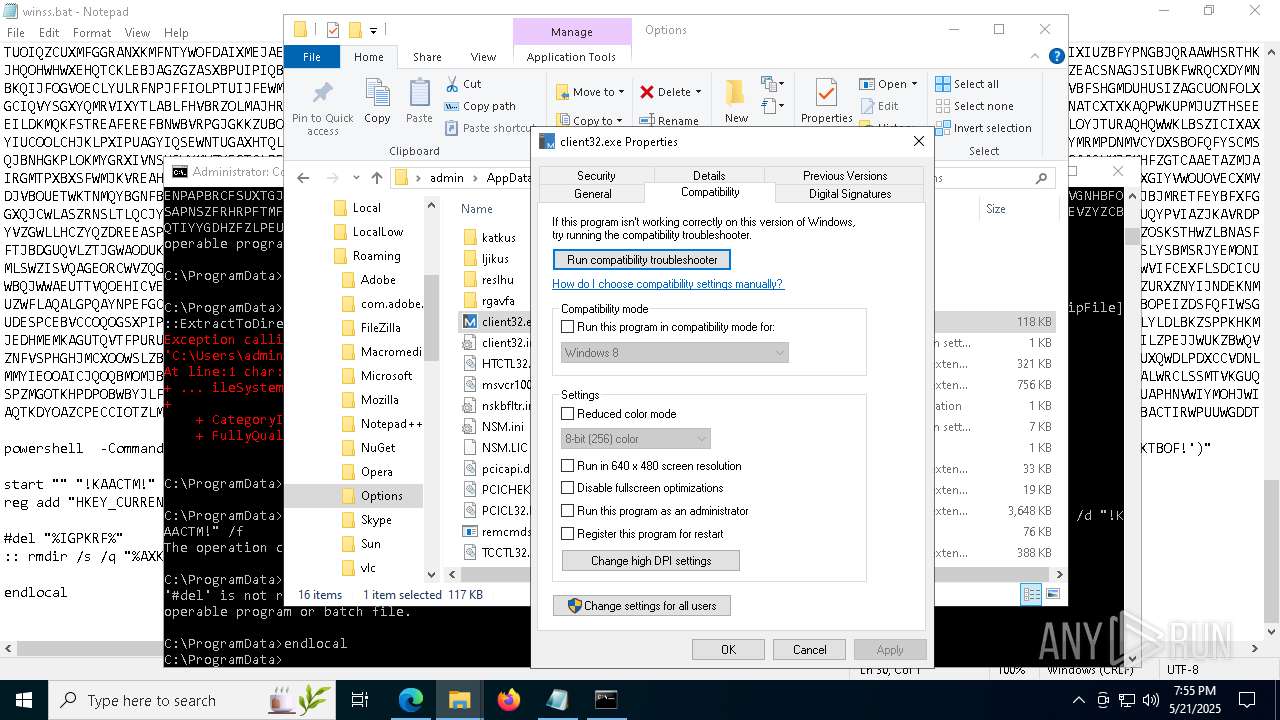Click Copy path in Clipboard group
Viewport: 1280px width, 720px height.
(479, 106)
